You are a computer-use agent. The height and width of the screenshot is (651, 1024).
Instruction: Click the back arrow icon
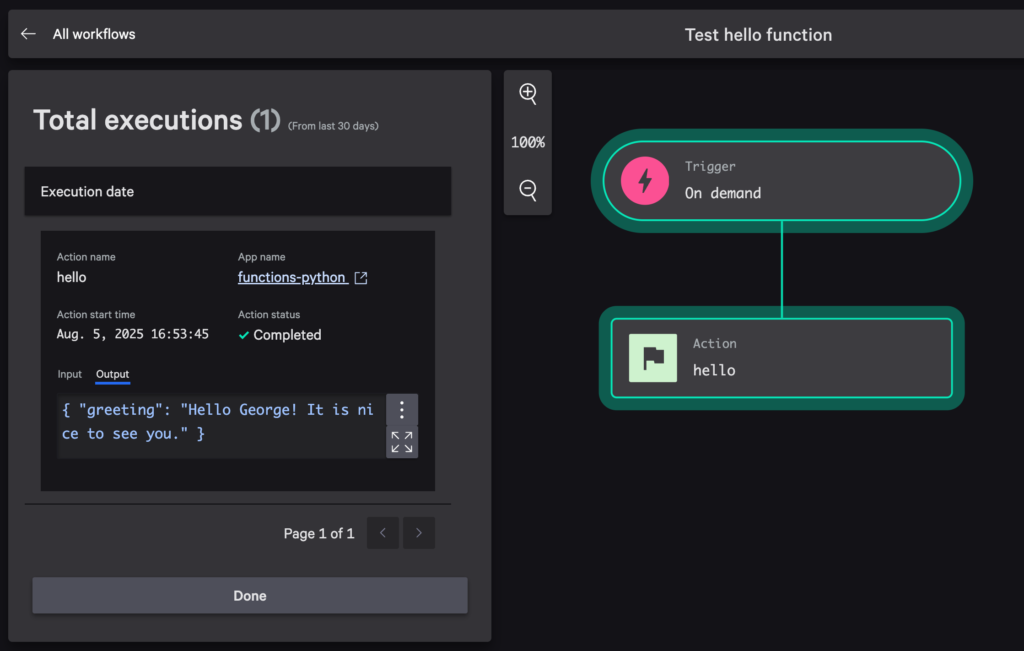click(x=28, y=34)
